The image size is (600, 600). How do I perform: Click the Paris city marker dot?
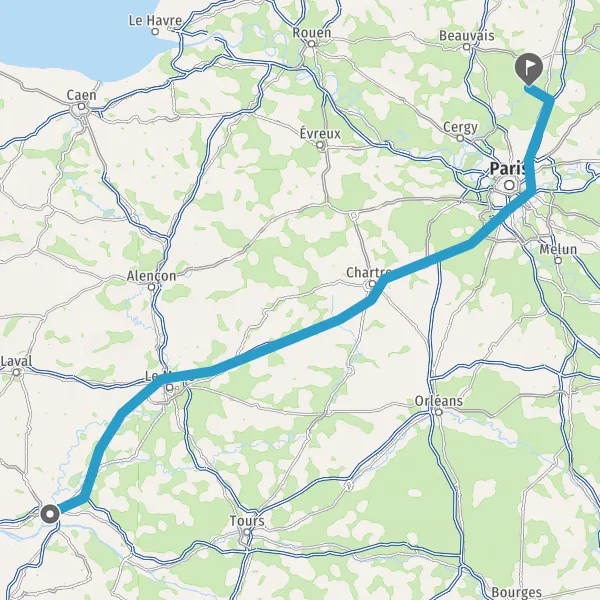click(509, 185)
